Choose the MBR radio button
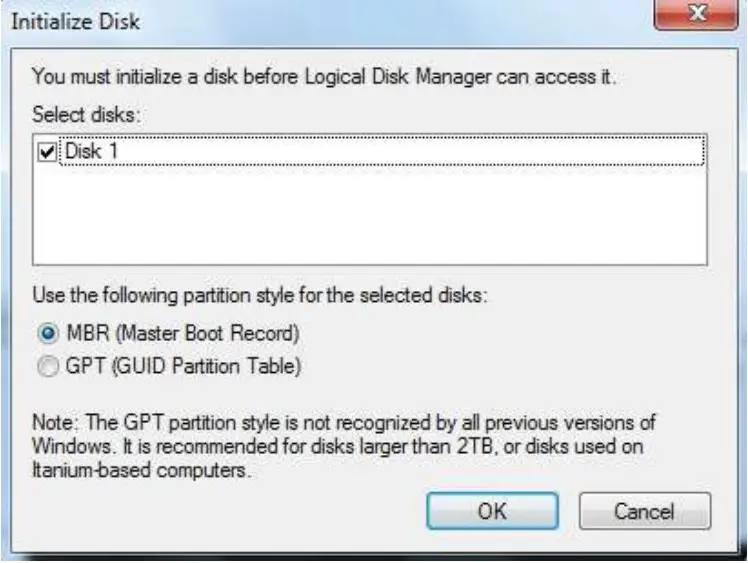 pyautogui.click(x=44, y=333)
